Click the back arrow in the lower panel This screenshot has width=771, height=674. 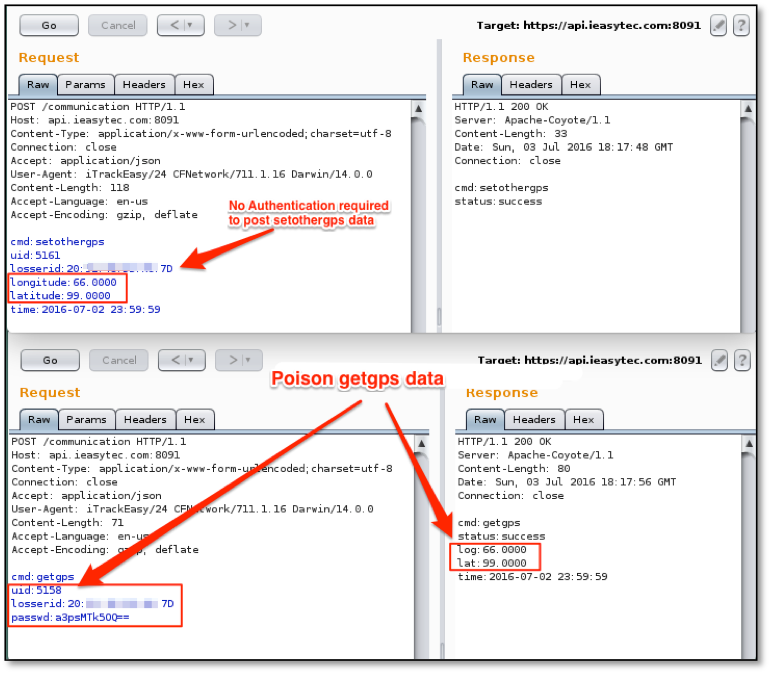171,360
